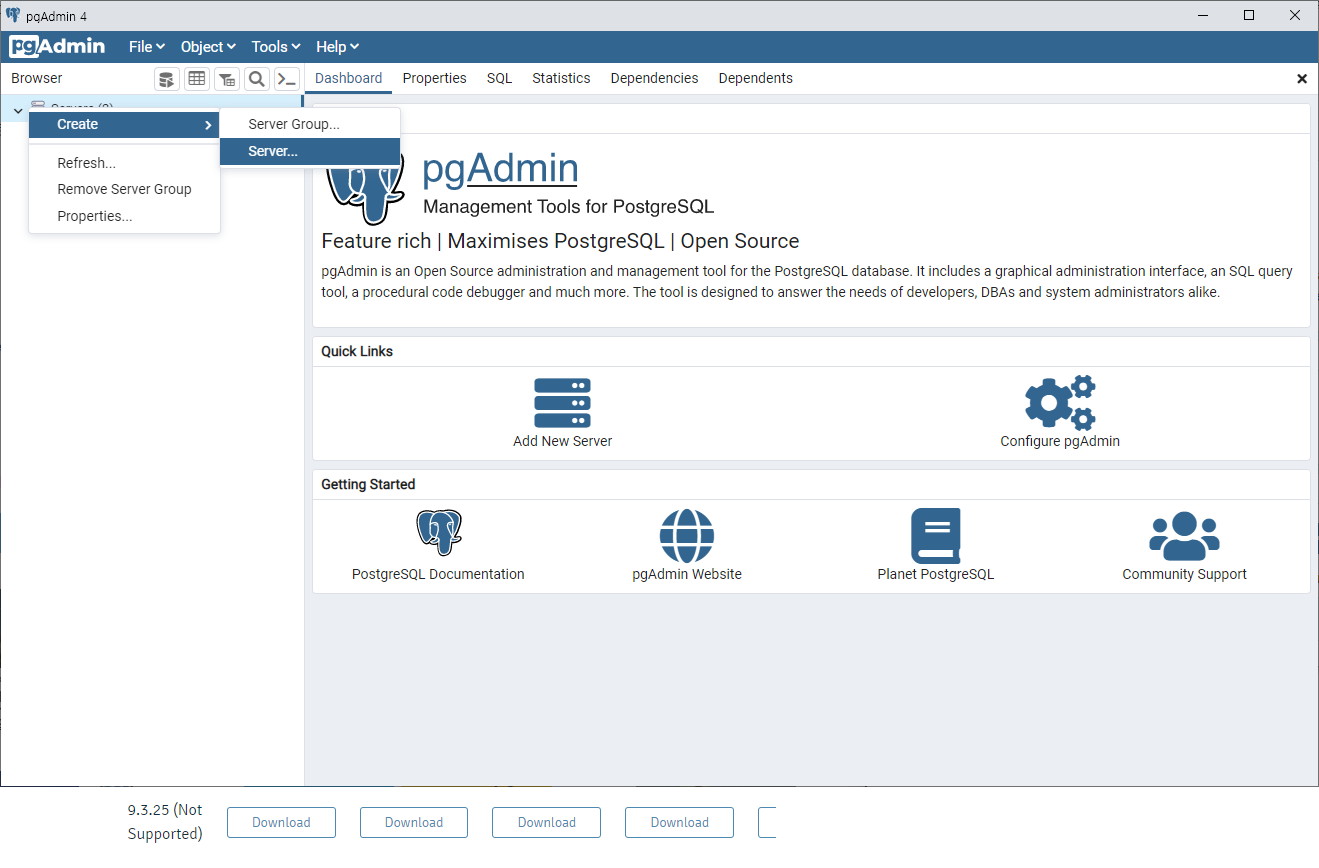
Task: Click the elephant icon in the title bar
Action: [x=13, y=15]
